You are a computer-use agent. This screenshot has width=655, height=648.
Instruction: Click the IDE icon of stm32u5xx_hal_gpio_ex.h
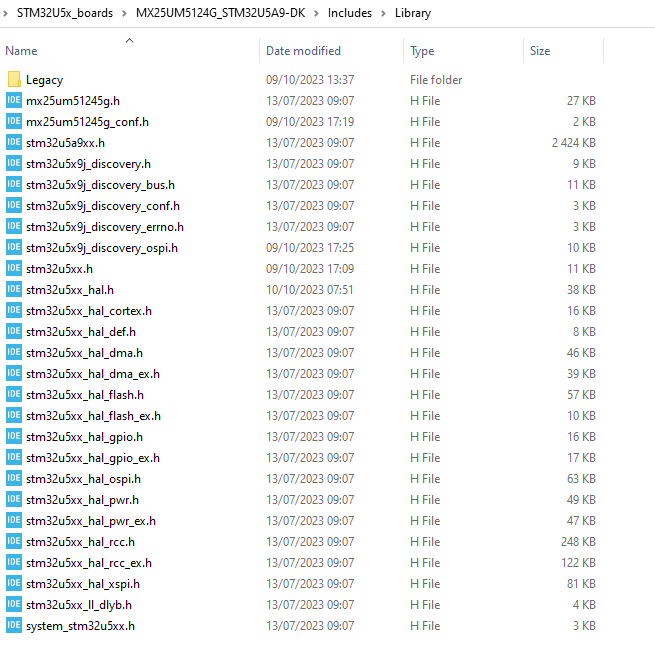tap(14, 457)
